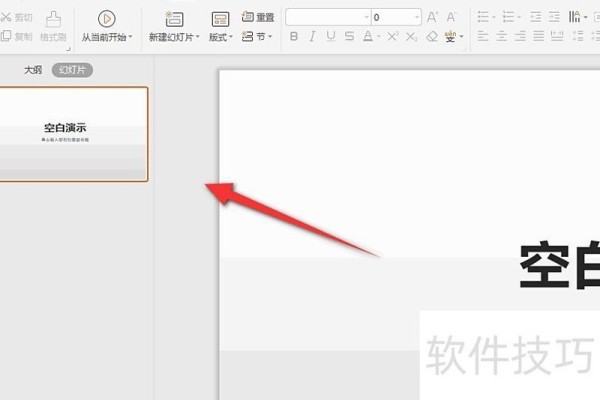The image size is (600, 400).
Task: Click the numbered list icon
Action: pyautogui.click(x=508, y=17)
